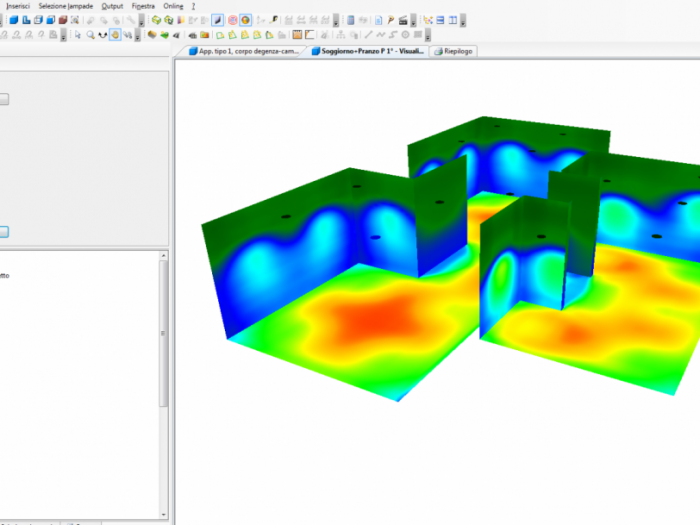Open the Finestra menu
Viewport: 700px width, 525px height.
[x=143, y=6]
